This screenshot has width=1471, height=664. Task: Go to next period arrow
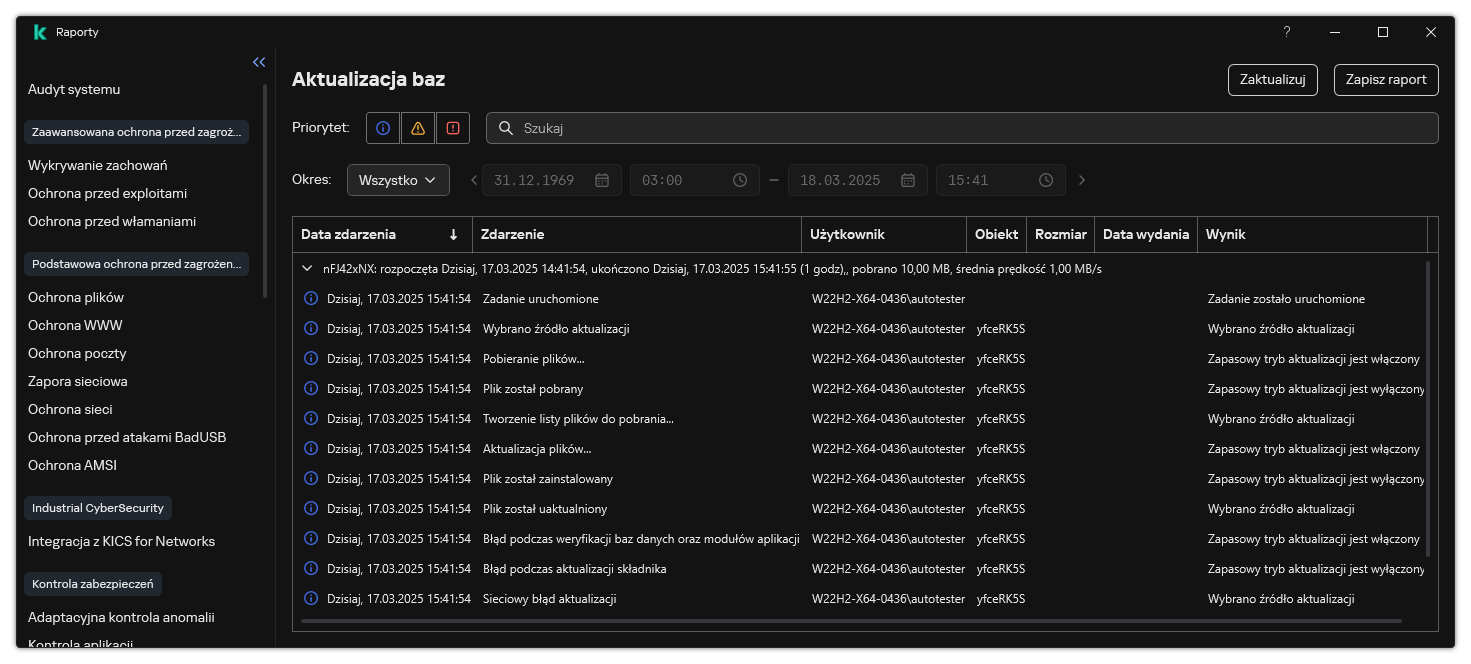click(1081, 180)
